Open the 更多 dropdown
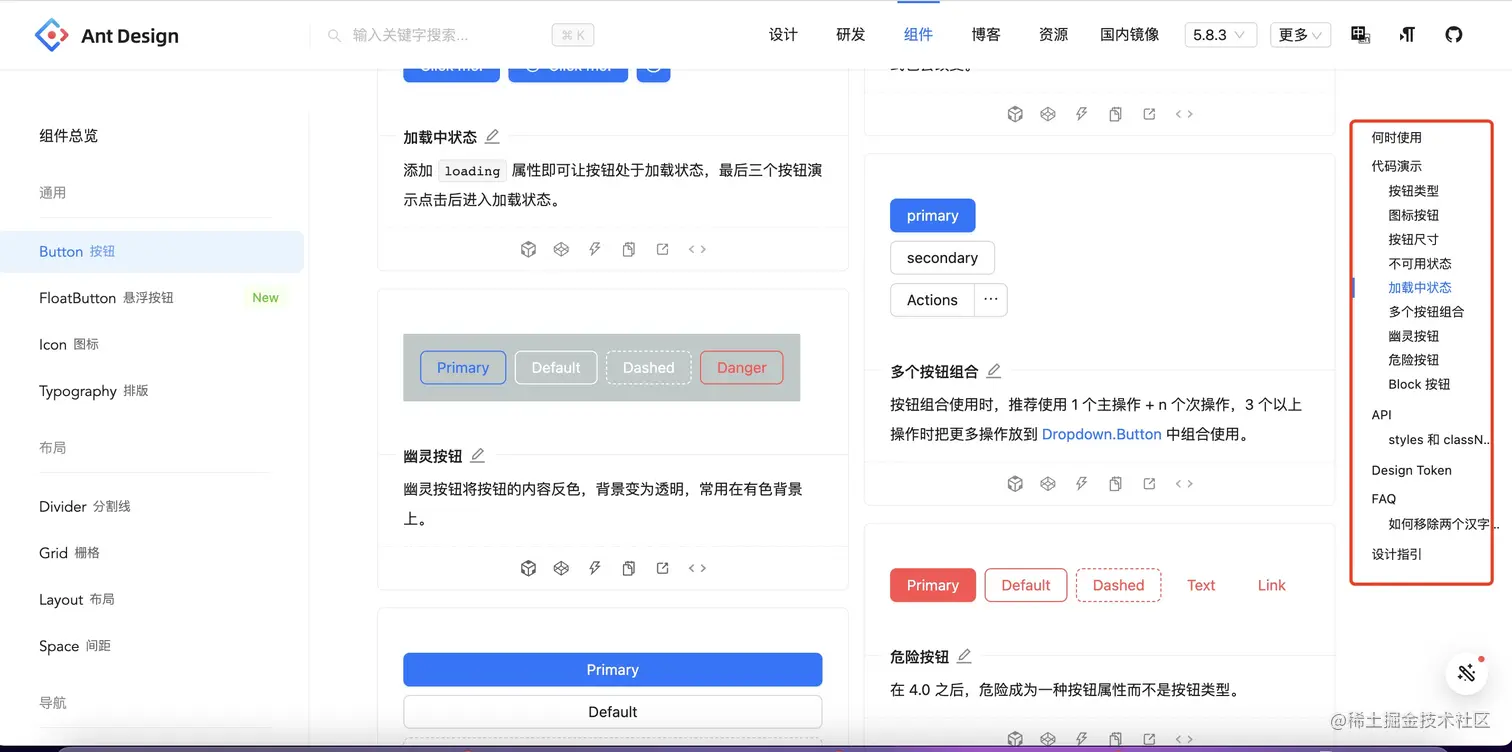This screenshot has width=1512, height=752. coord(1300,34)
